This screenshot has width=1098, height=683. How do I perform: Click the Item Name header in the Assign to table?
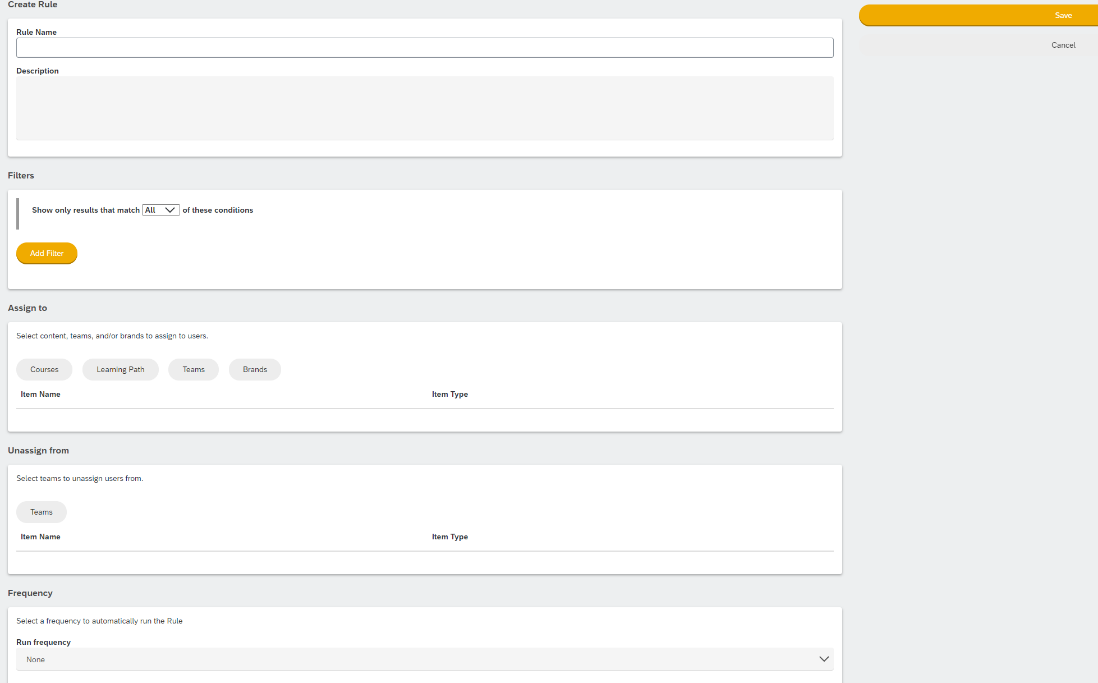[41, 394]
